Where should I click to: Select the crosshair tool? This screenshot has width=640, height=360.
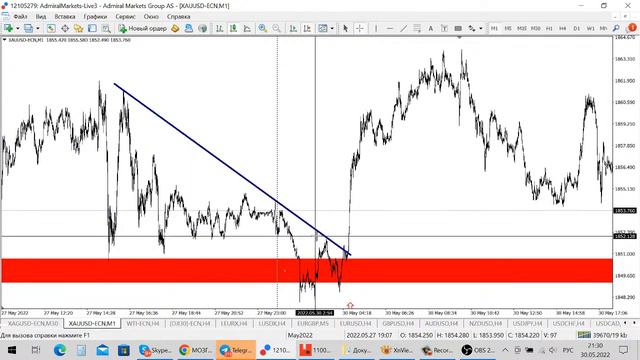(360, 28)
